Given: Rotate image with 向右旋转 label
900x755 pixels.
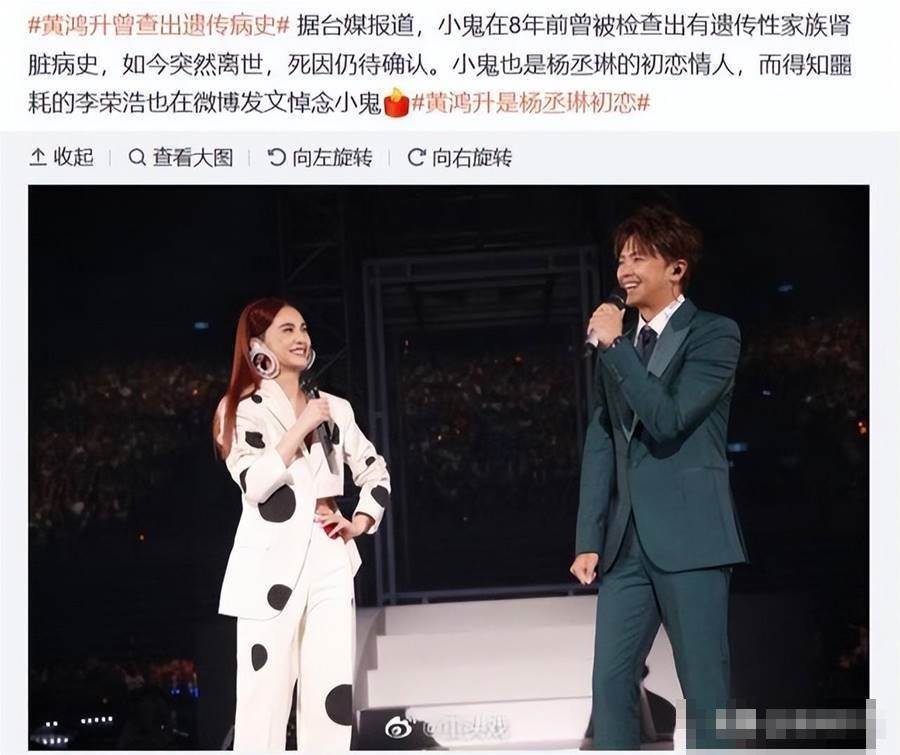Looking at the screenshot, I should [472, 157].
